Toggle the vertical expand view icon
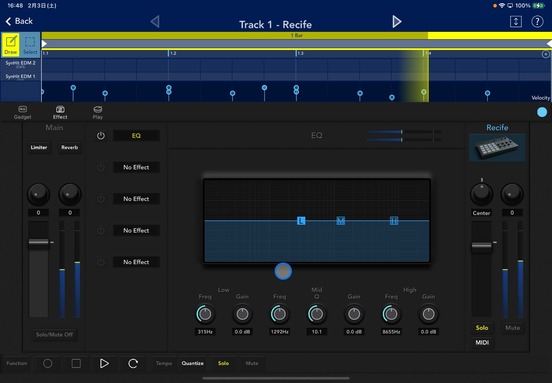The image size is (552, 383). (x=516, y=21)
